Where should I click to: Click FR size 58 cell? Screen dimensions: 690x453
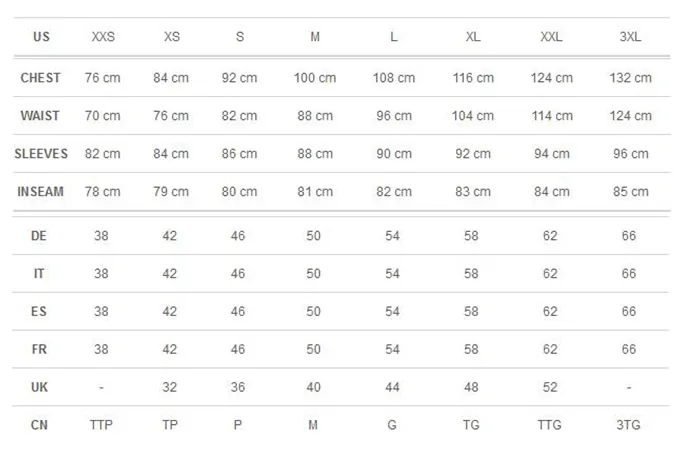click(471, 349)
